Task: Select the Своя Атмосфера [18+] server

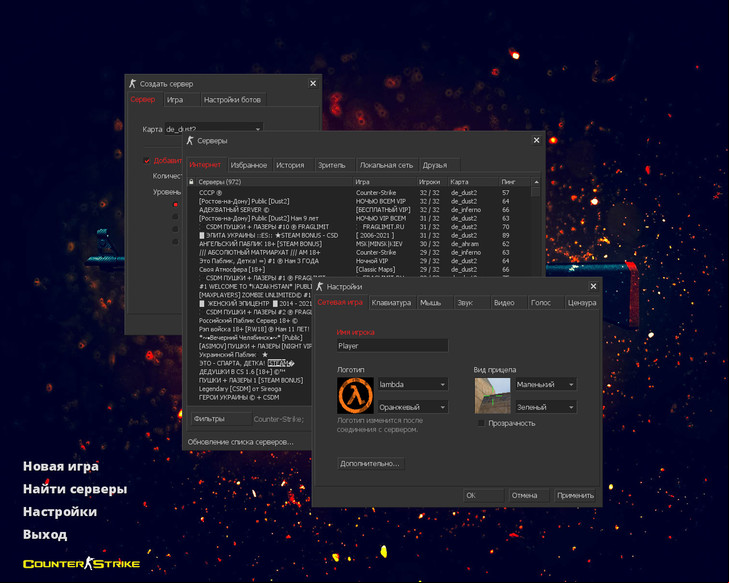Action: point(358,269)
